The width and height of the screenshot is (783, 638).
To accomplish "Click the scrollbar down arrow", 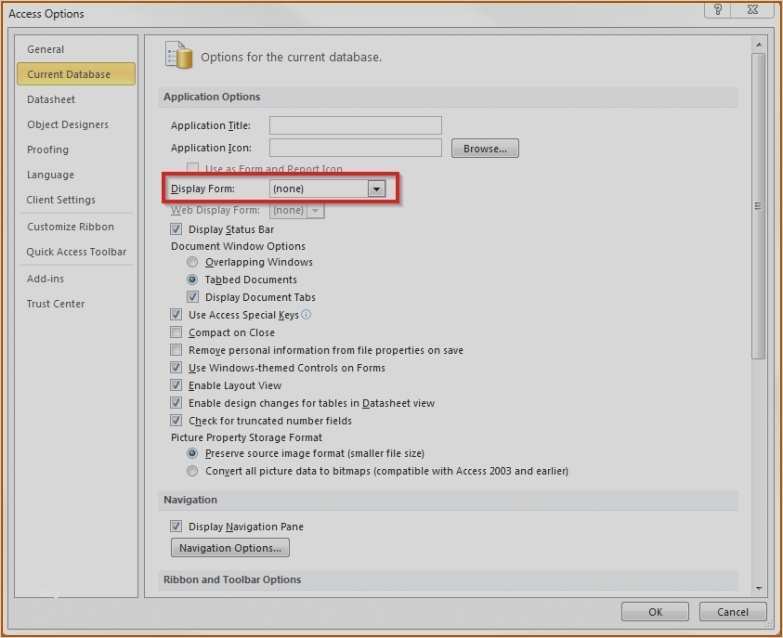I will (759, 588).
